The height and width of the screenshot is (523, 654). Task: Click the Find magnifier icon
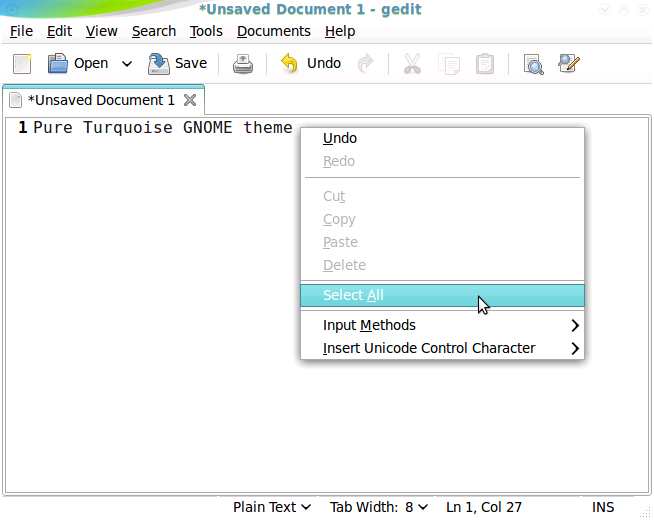533,64
